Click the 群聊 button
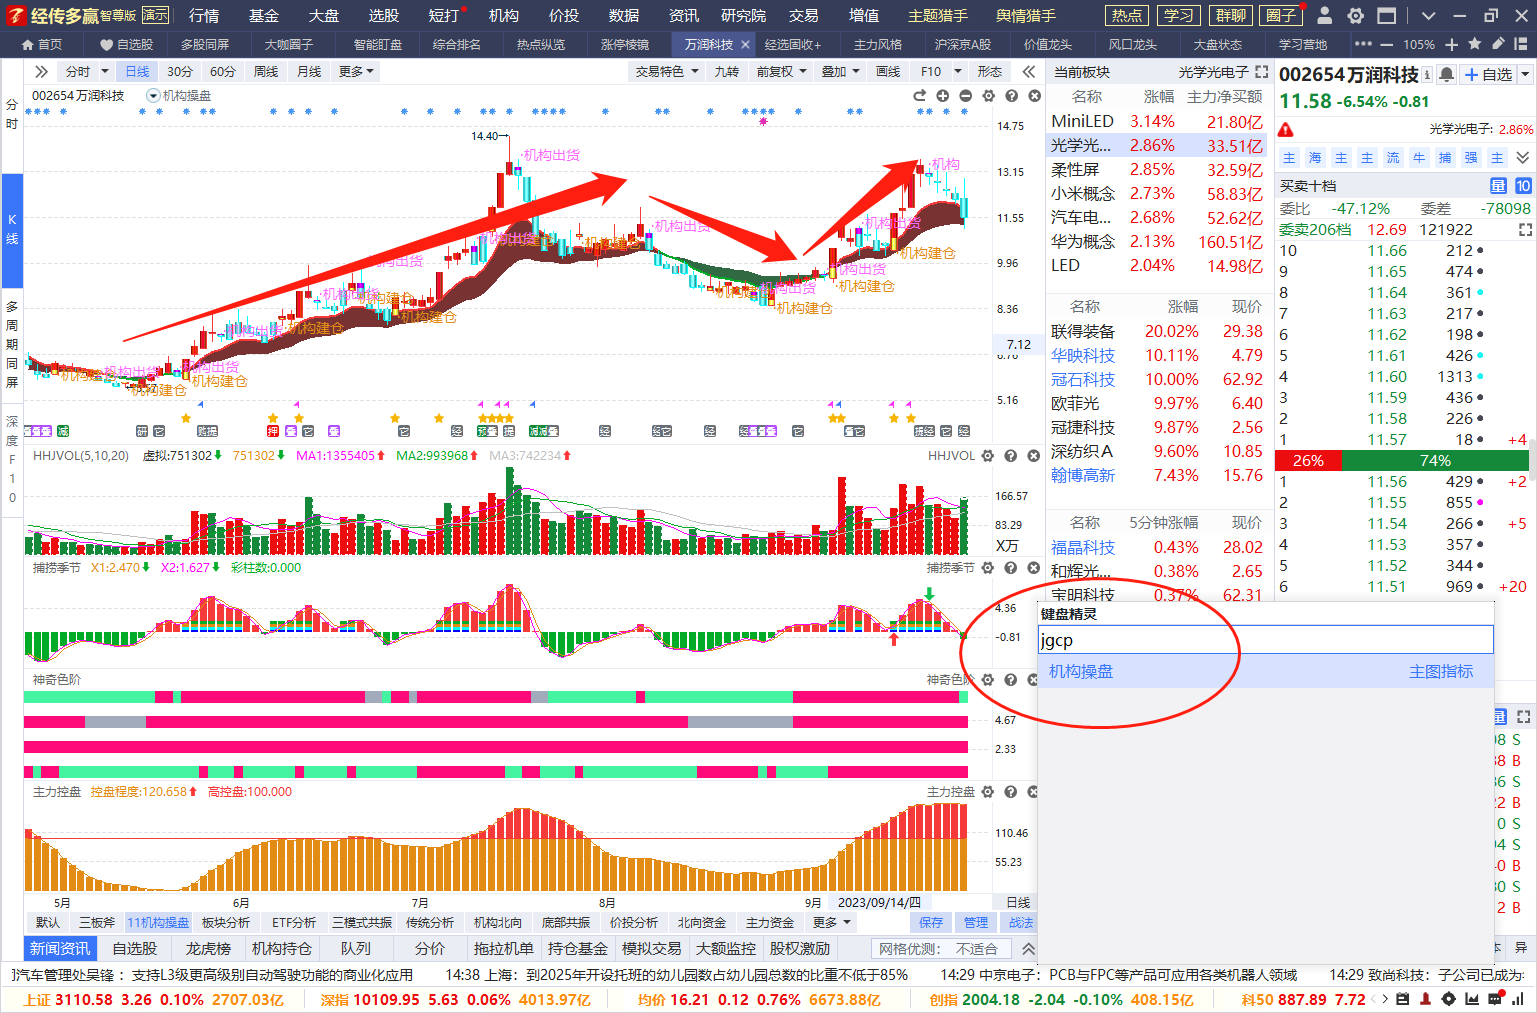The height and width of the screenshot is (1013, 1537). 1231,16
